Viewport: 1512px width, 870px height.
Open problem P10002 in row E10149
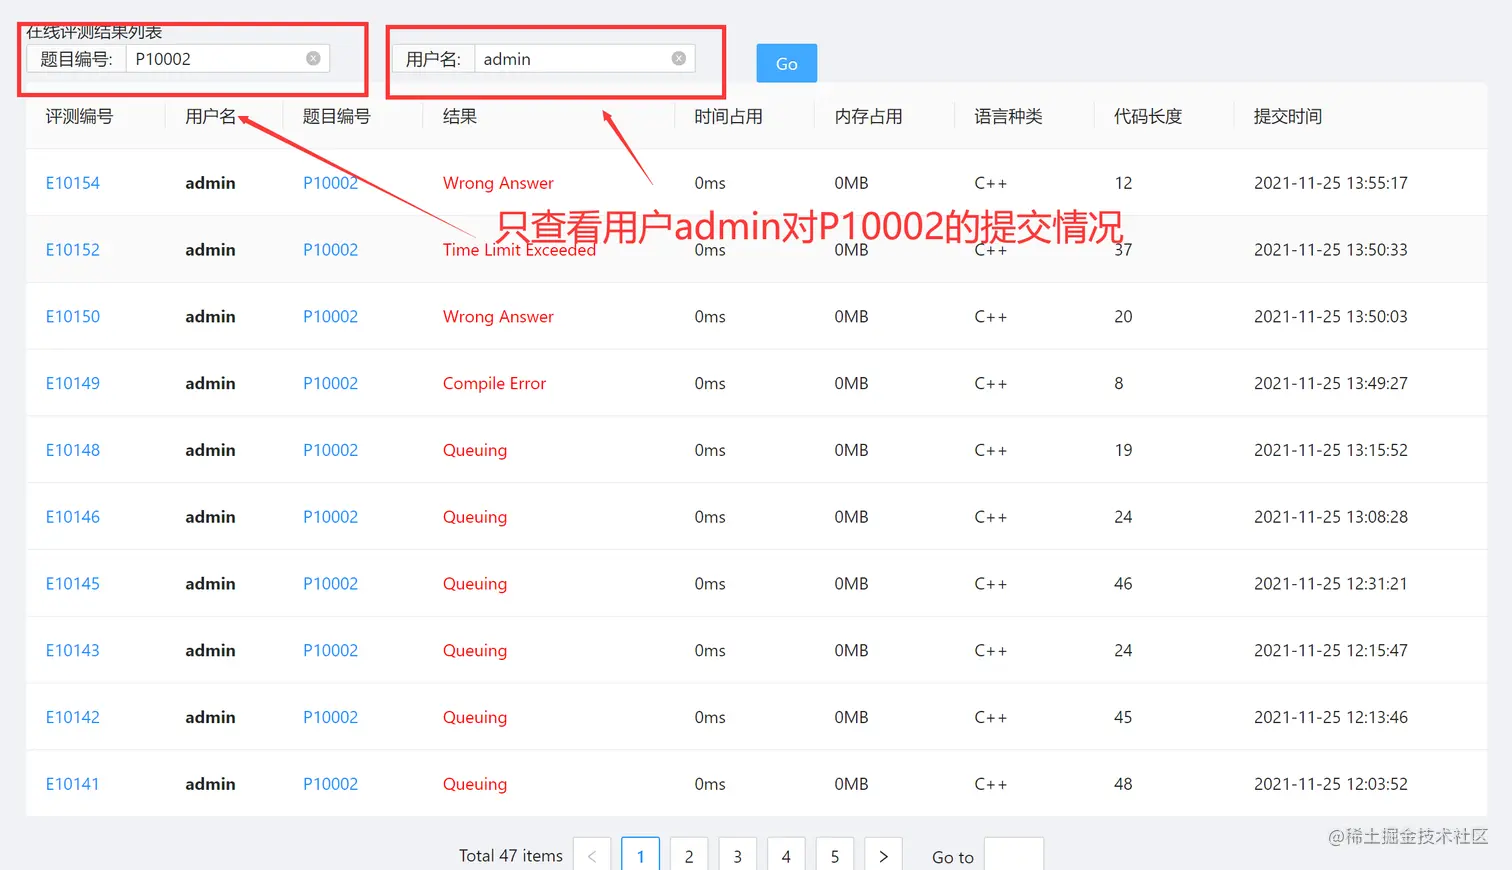click(331, 383)
